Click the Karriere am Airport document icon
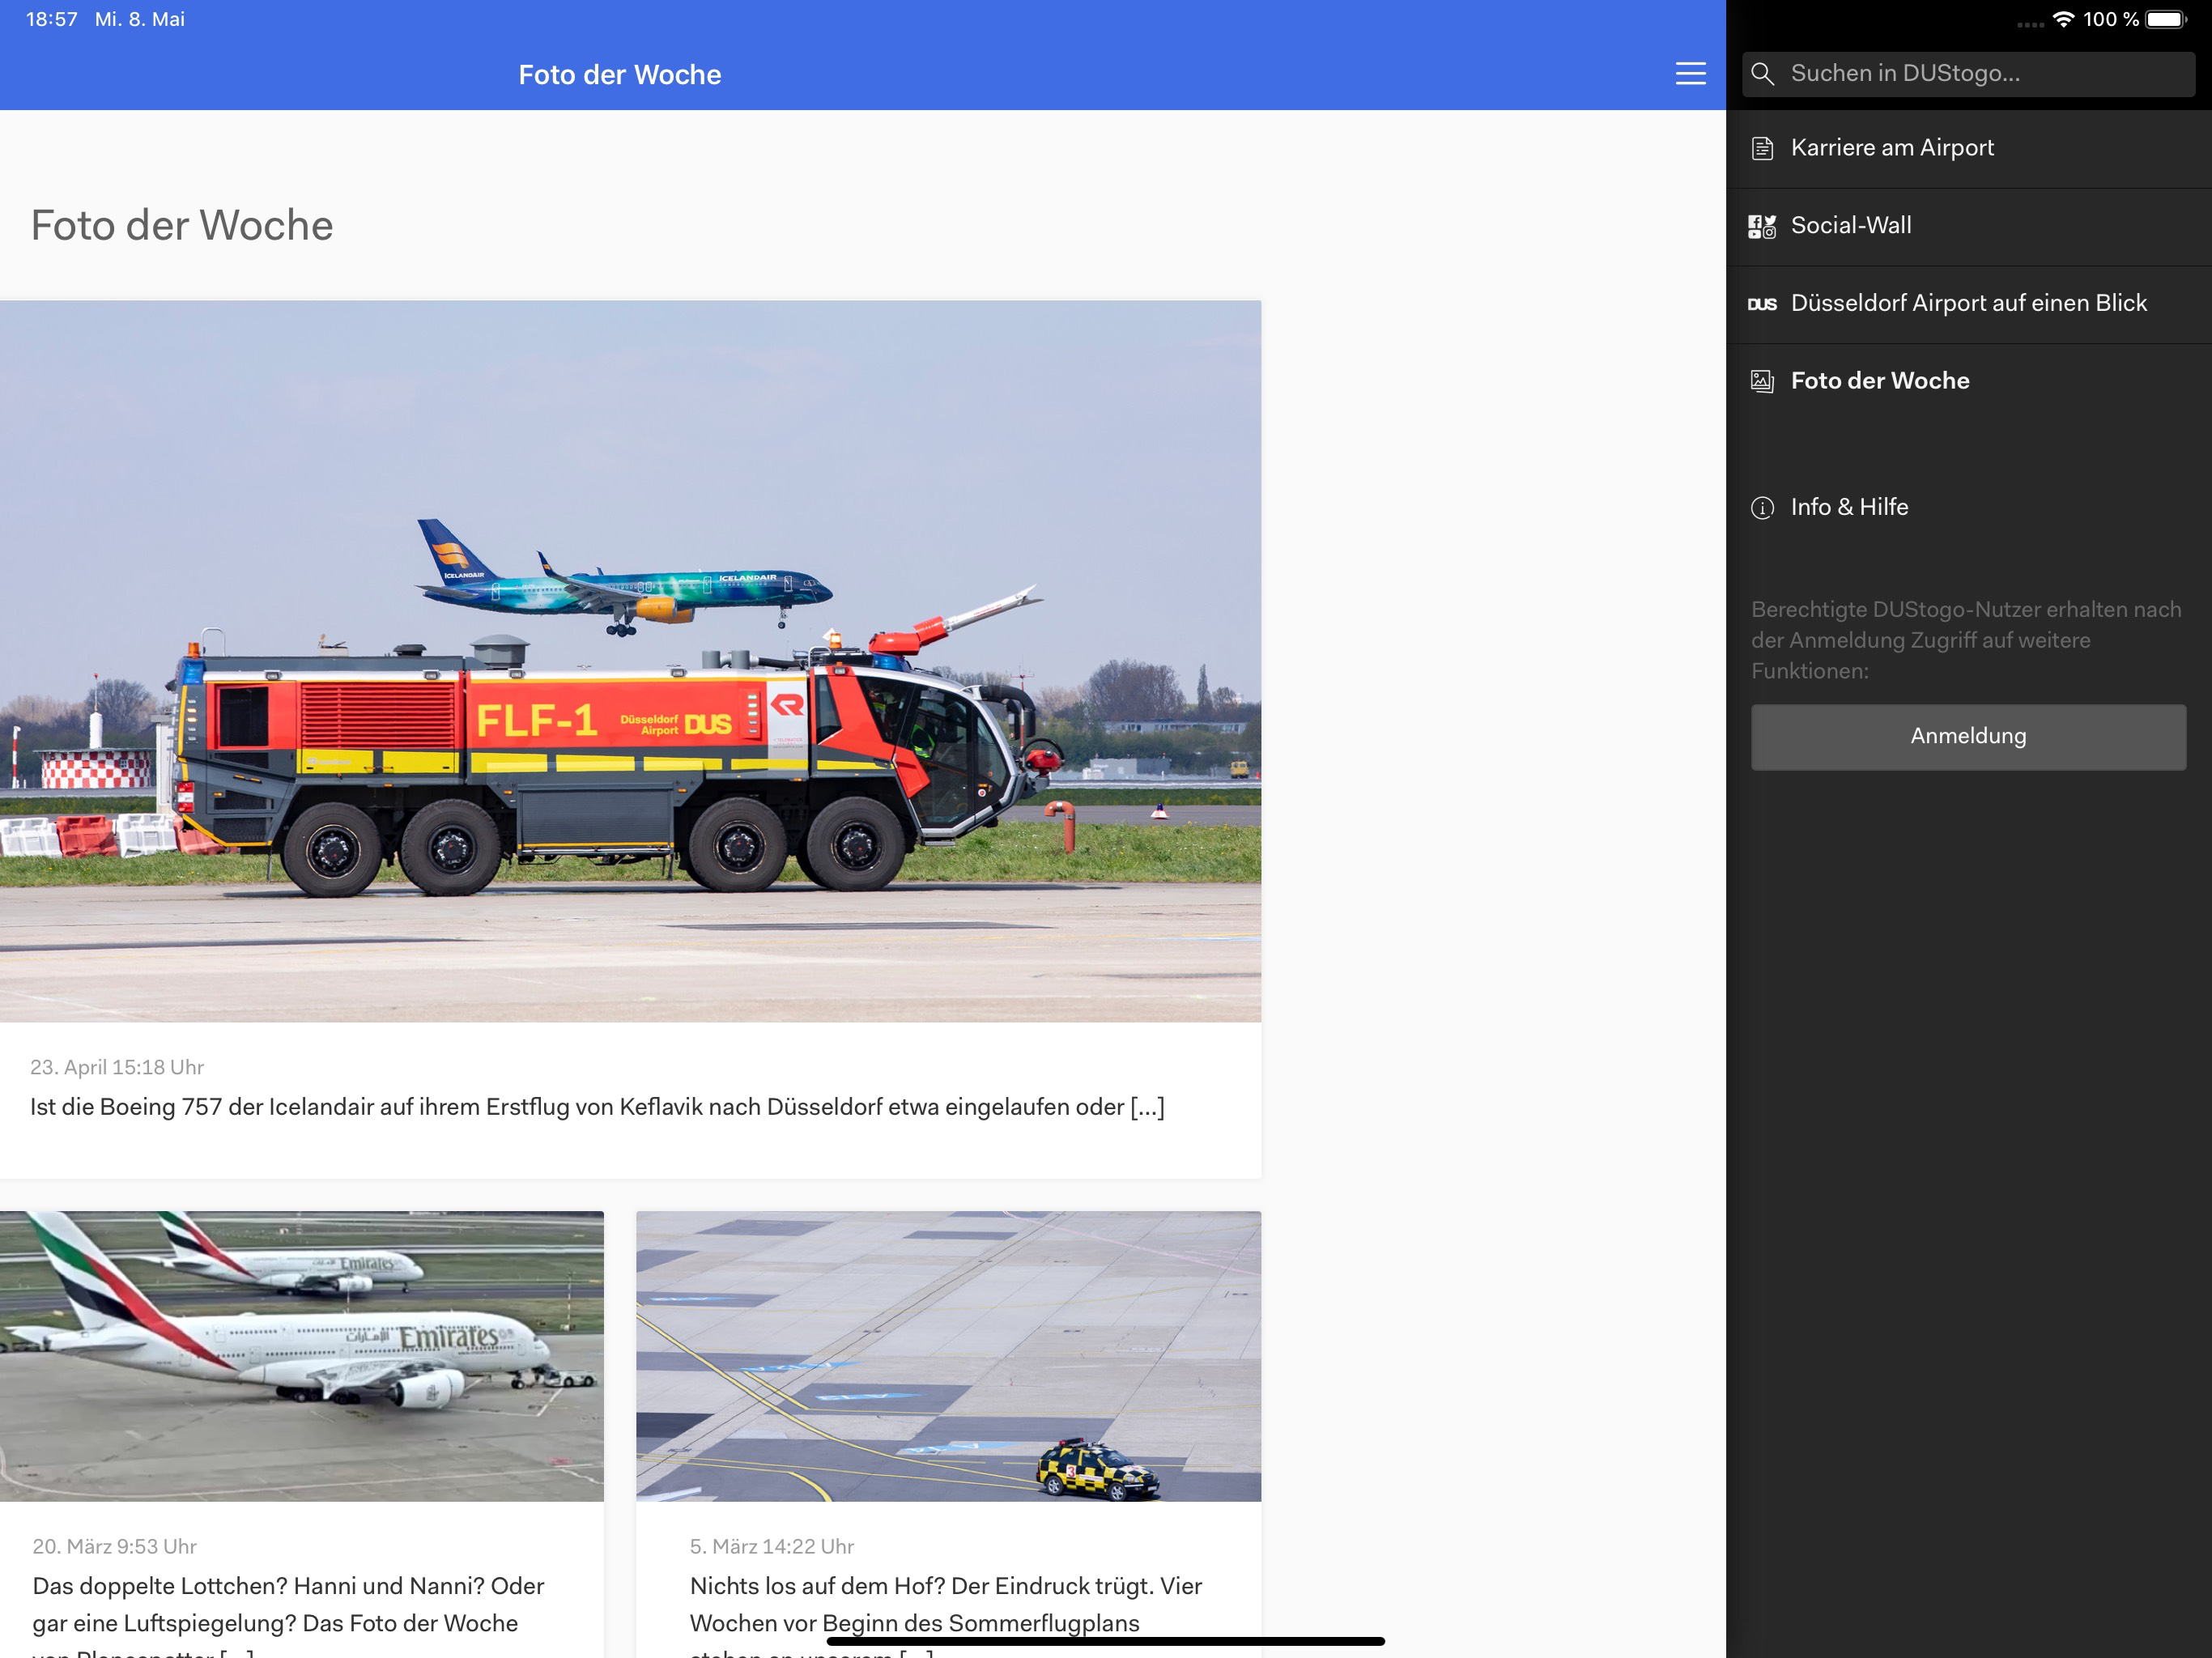Screen dimensions: 2212x1658 coord(1762,148)
